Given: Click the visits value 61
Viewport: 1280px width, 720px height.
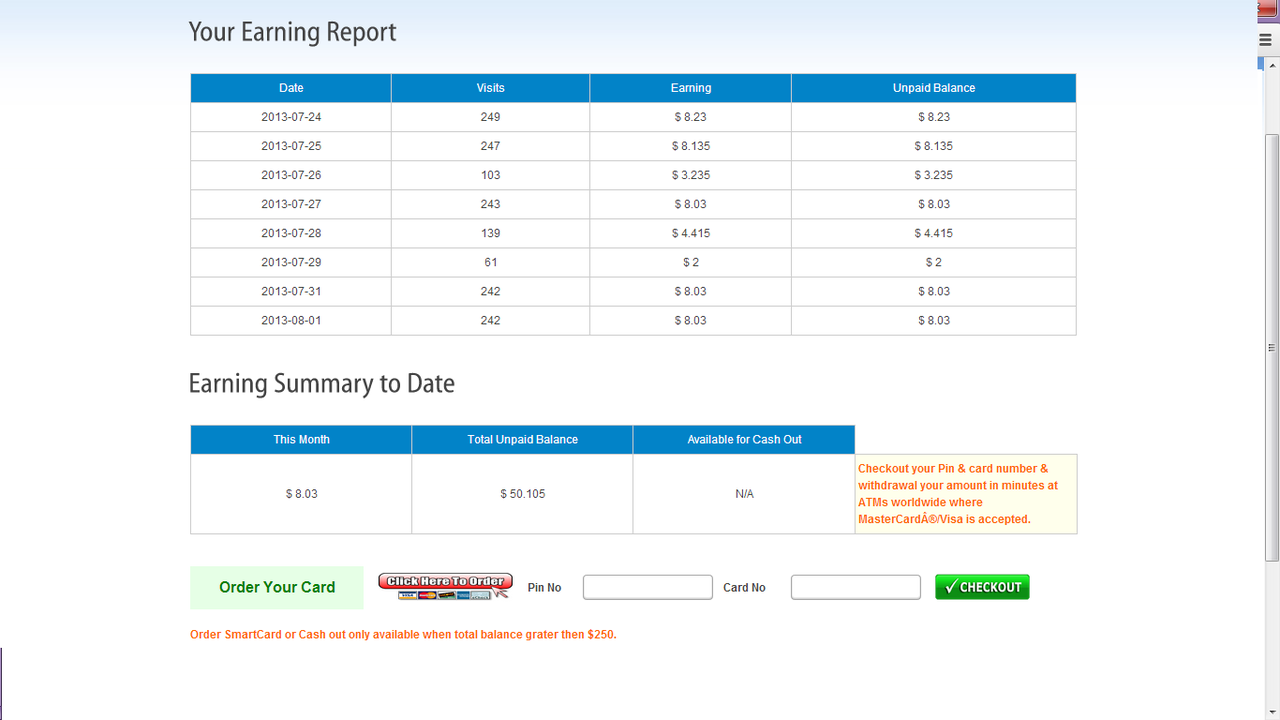Looking at the screenshot, I should click(490, 262).
